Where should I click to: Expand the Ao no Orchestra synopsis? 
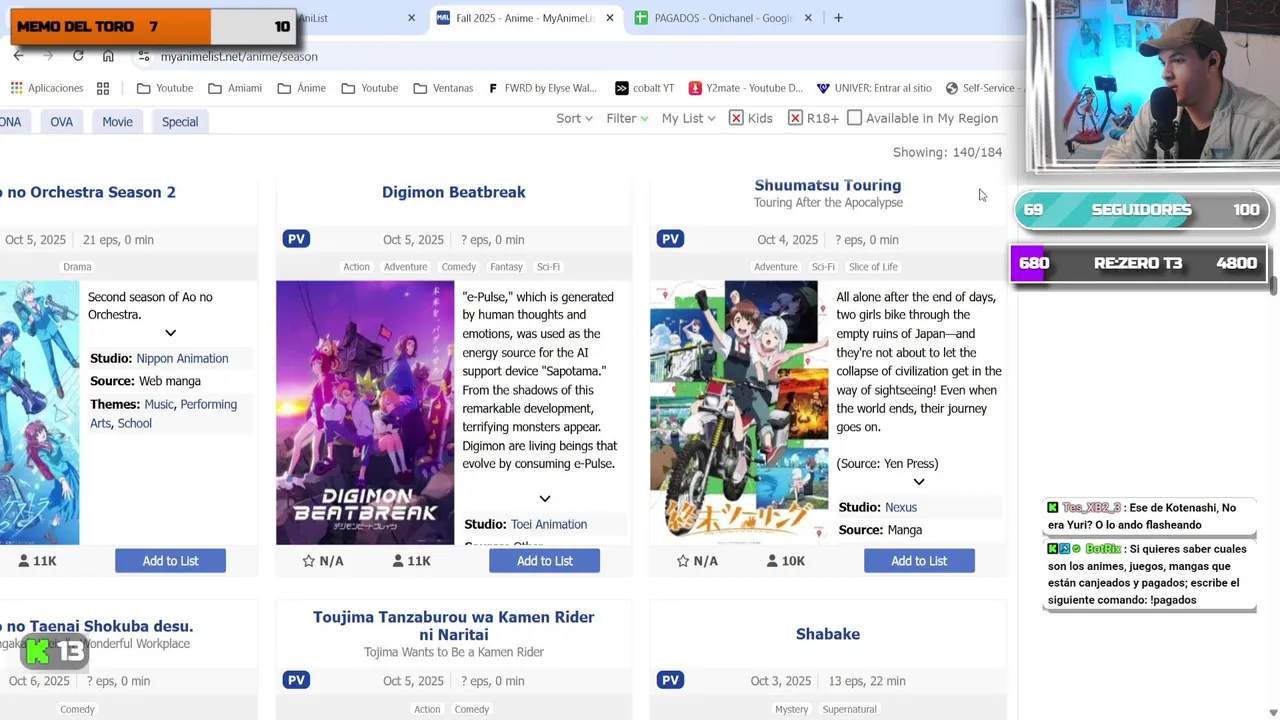[170, 333]
